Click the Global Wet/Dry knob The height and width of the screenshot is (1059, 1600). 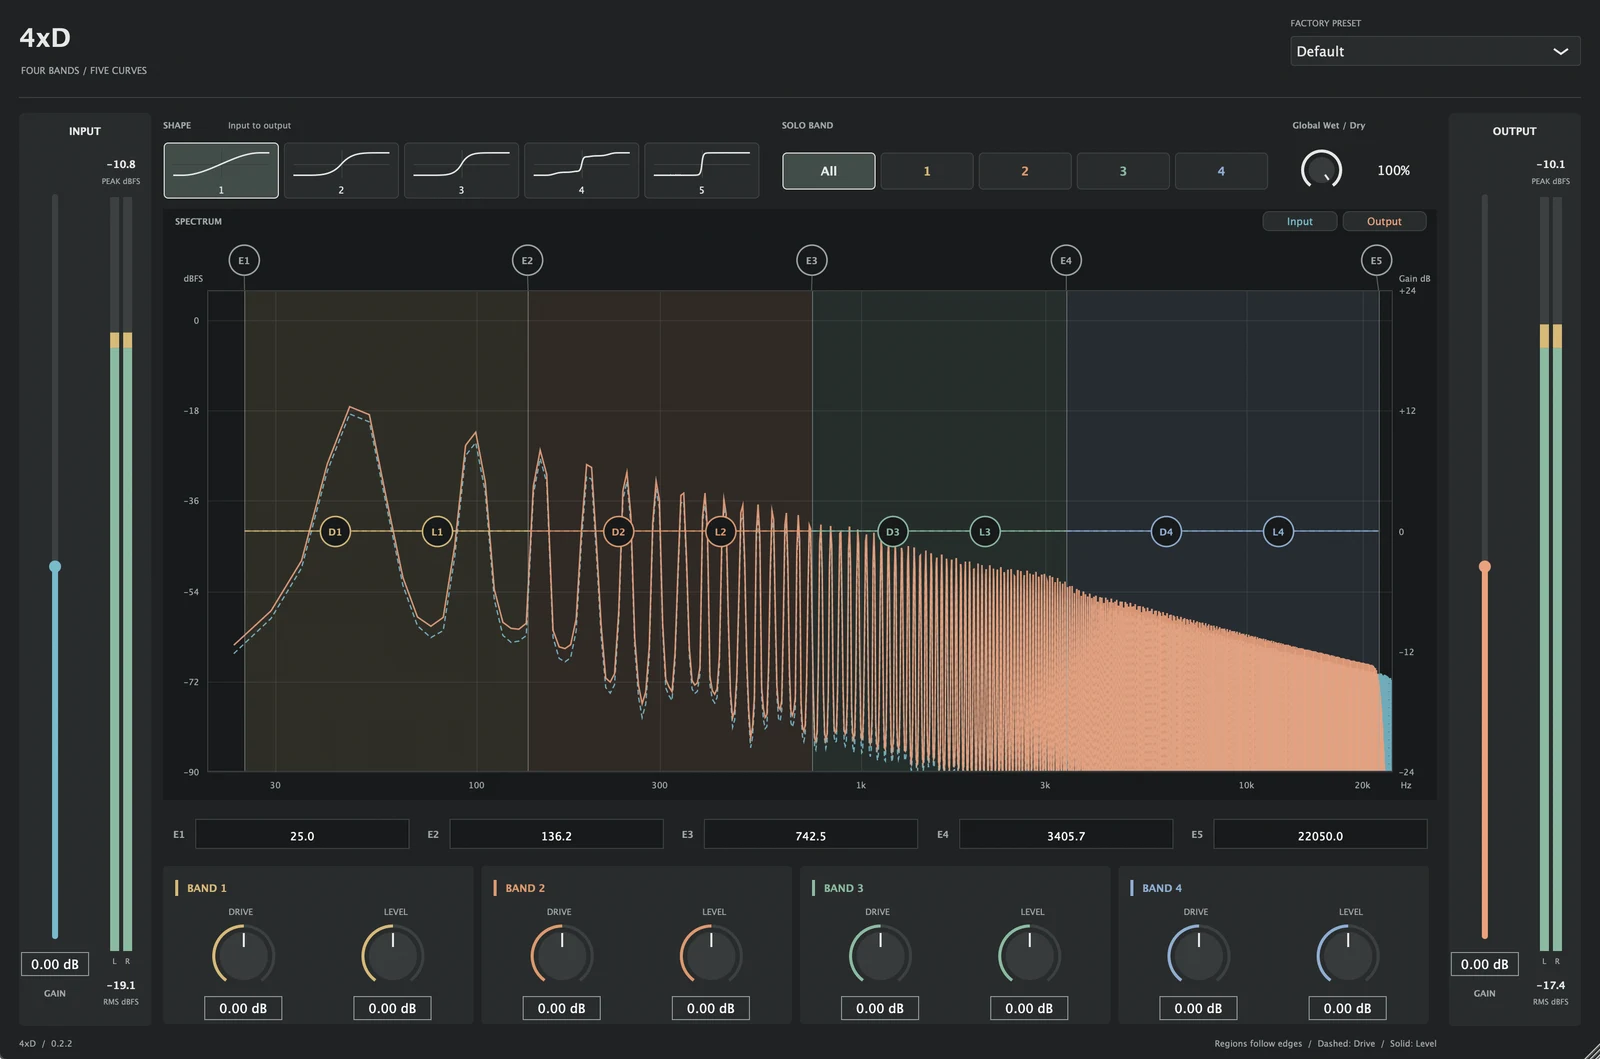[1321, 170]
